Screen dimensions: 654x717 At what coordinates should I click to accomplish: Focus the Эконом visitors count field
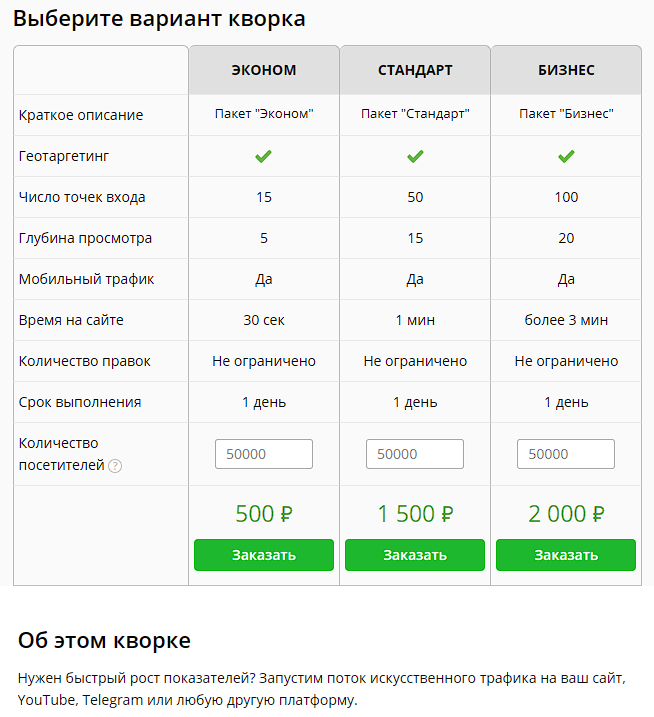[264, 454]
